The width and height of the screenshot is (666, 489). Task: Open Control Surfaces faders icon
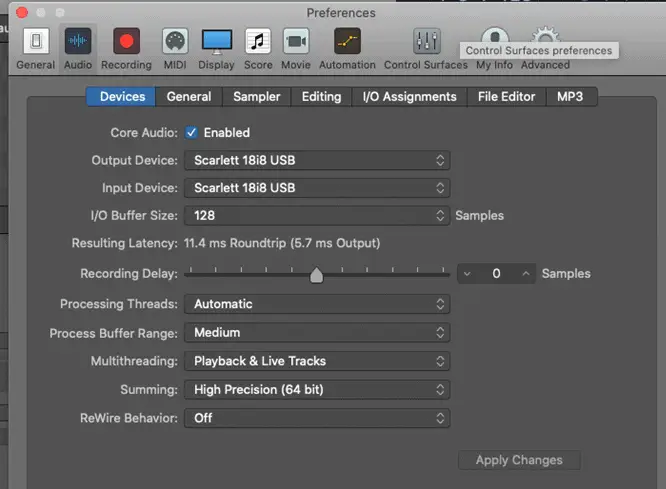(x=426, y=41)
